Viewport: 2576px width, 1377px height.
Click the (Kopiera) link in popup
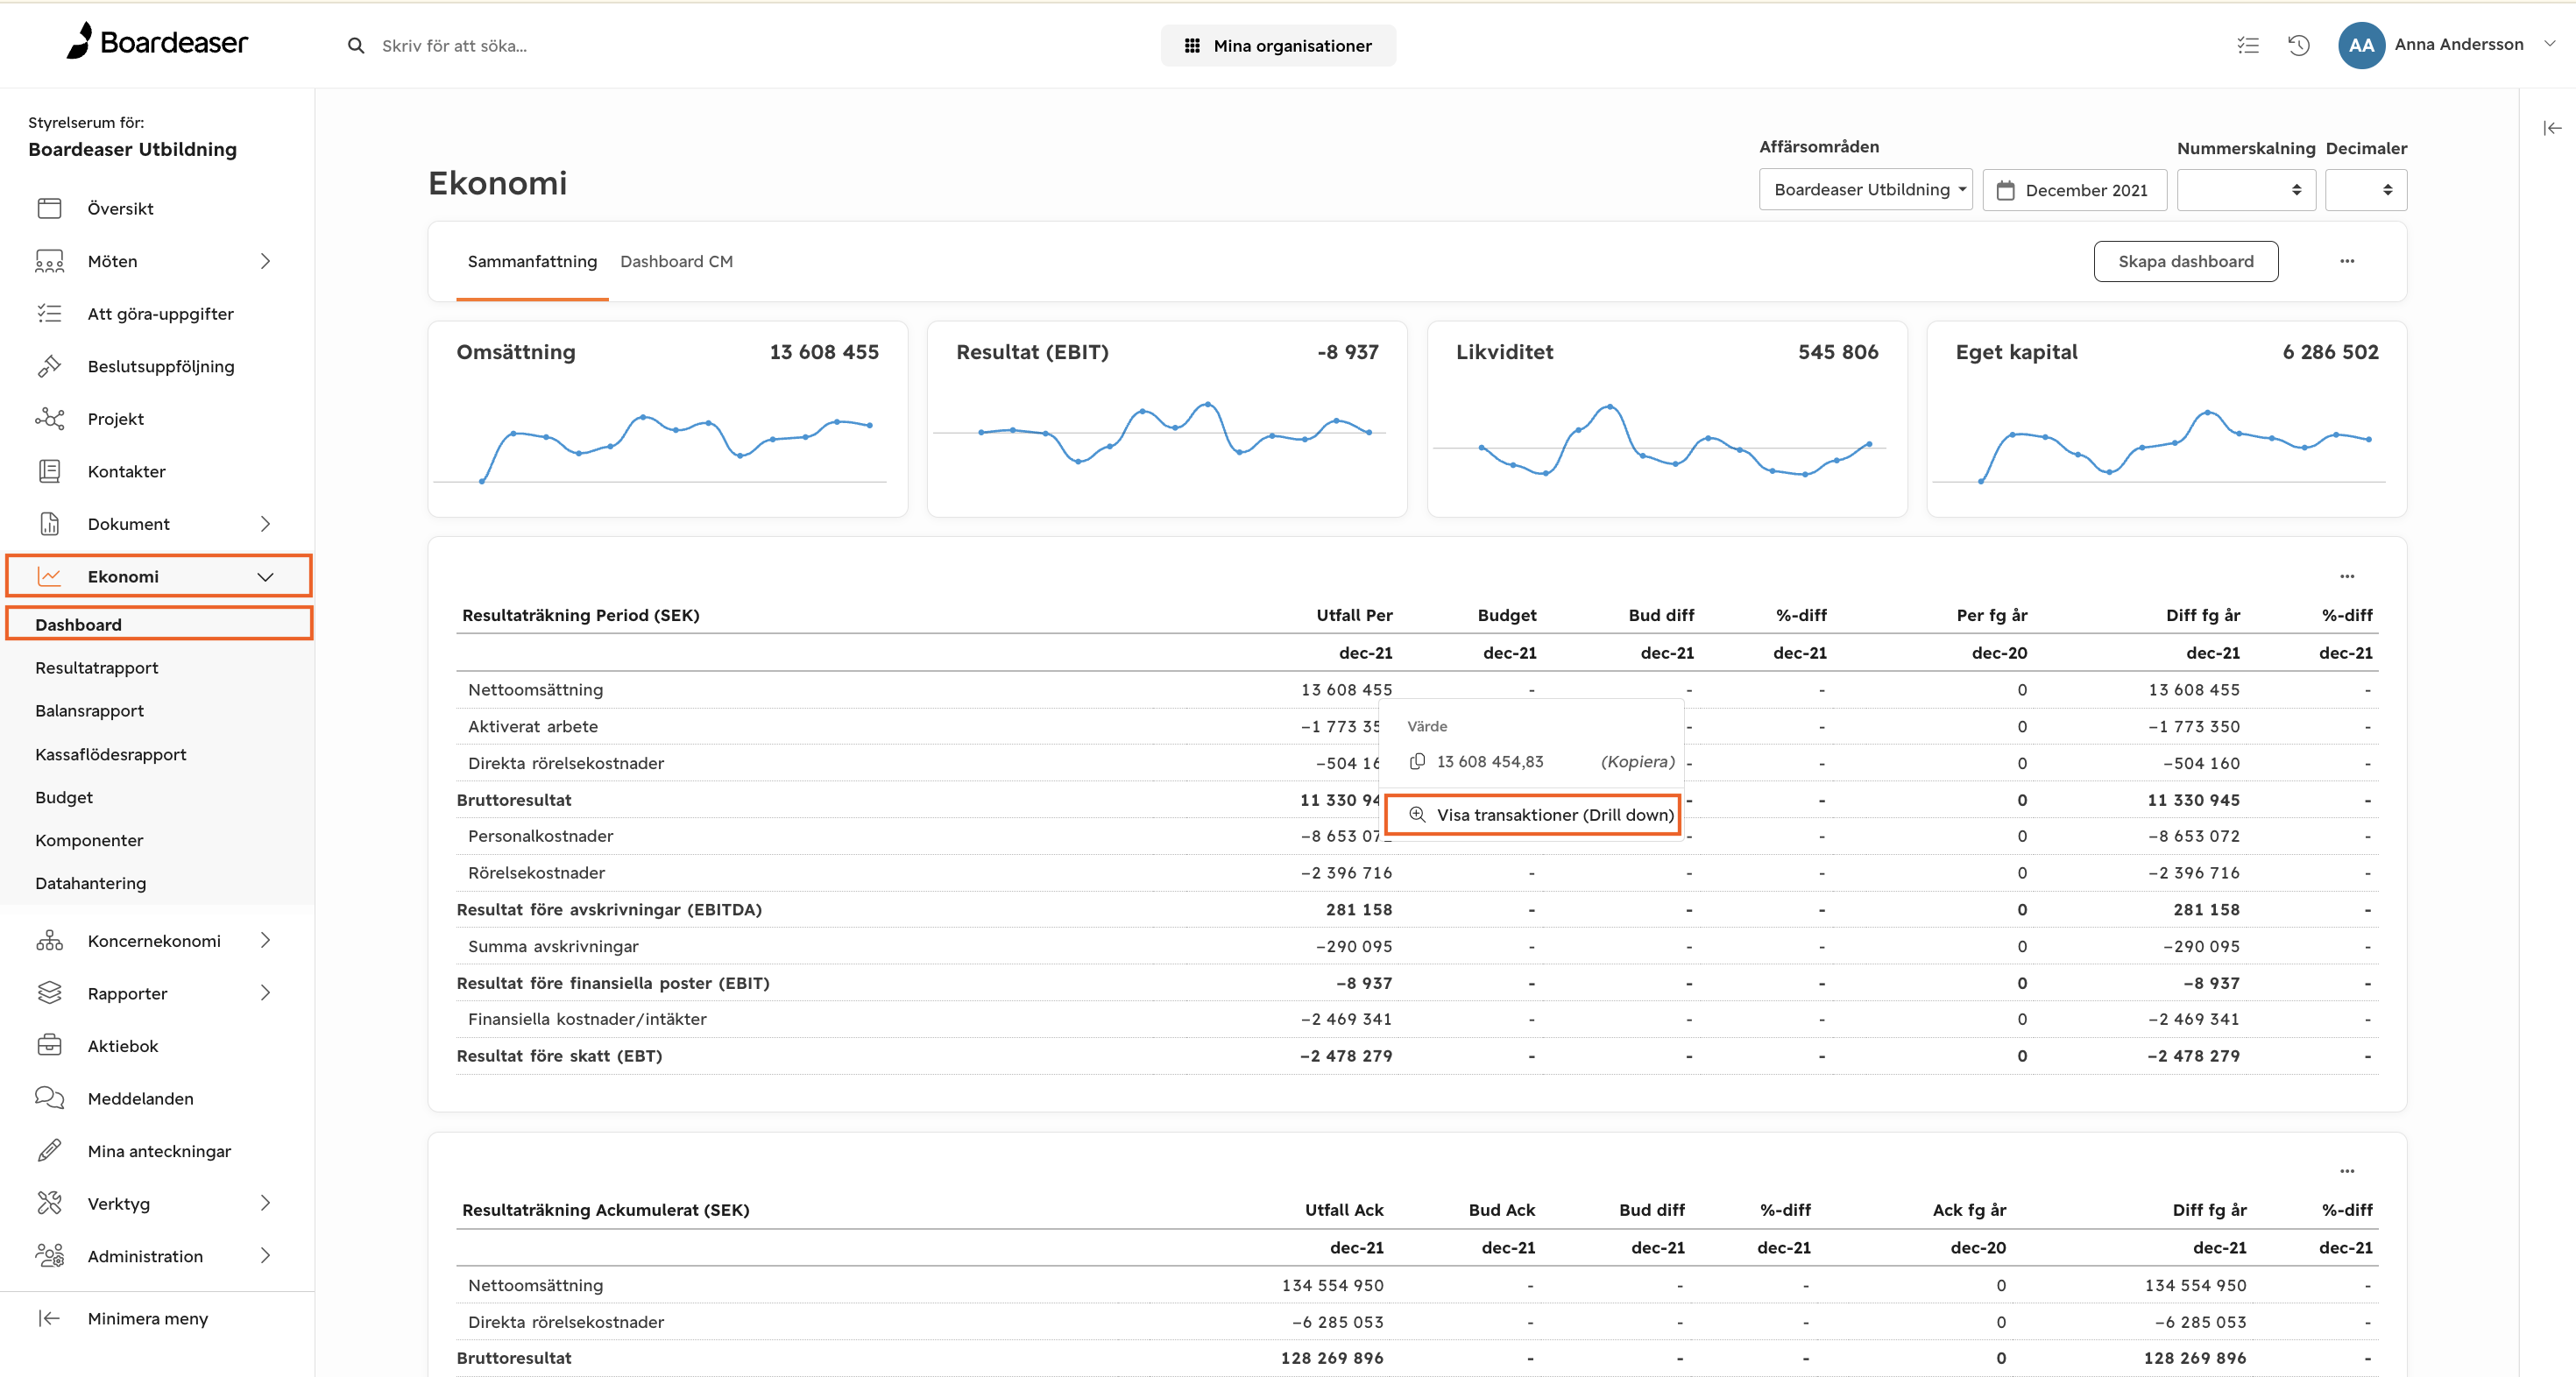pos(1637,762)
